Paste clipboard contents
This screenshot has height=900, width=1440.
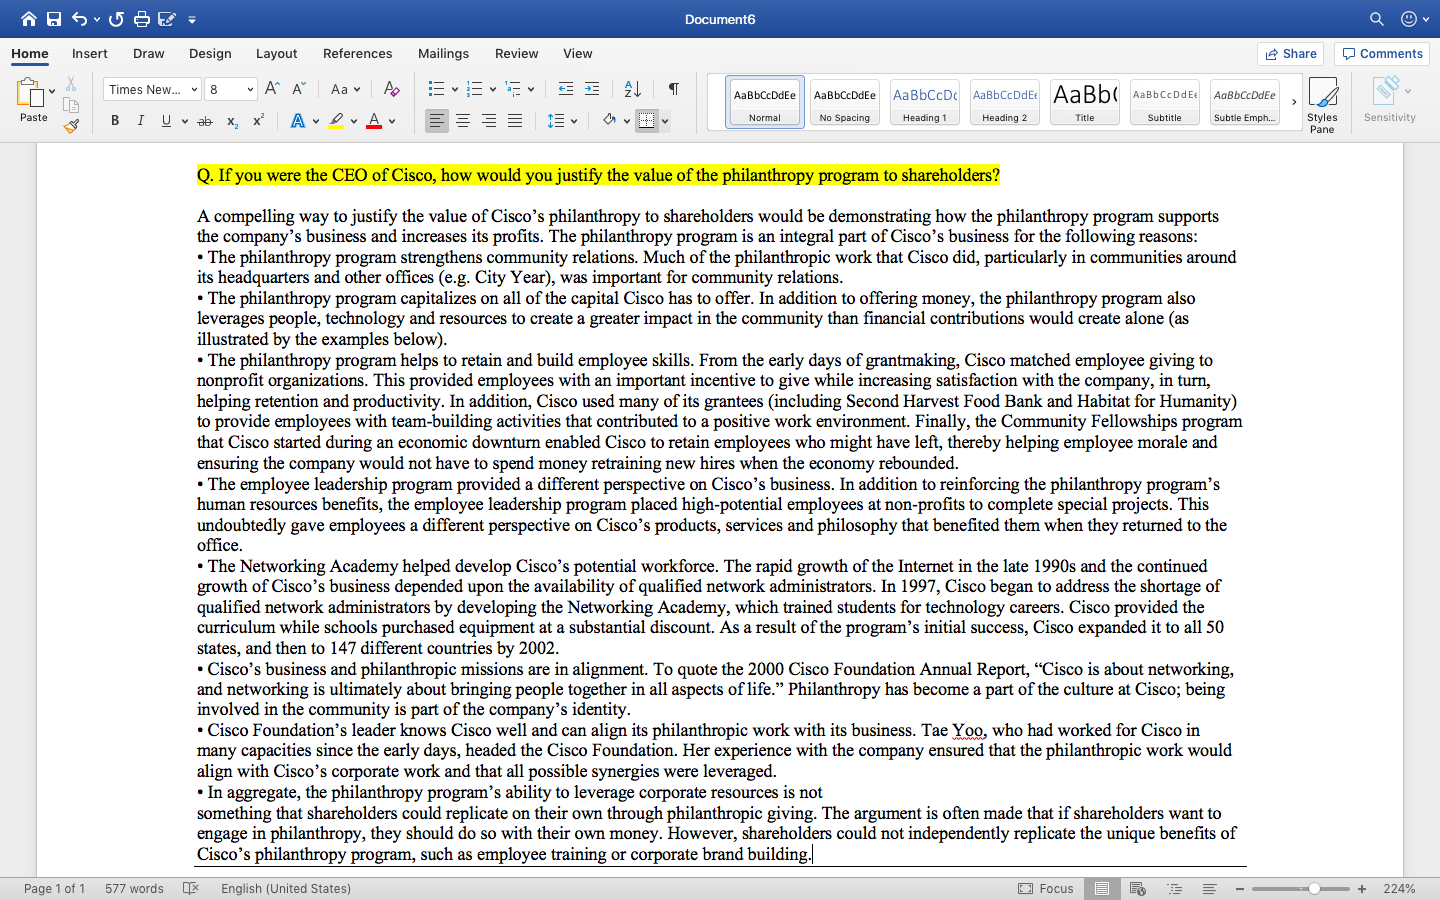tap(33, 100)
